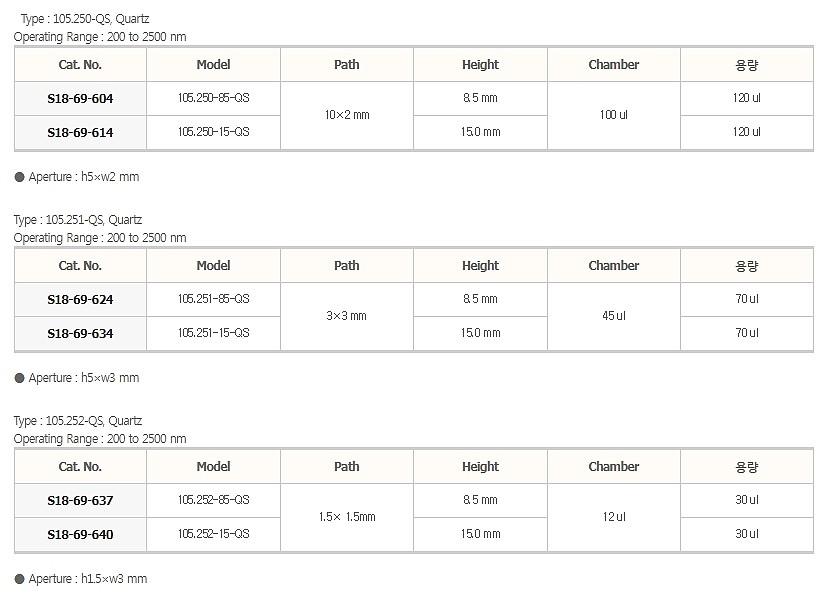Click catalog number S18-69-604
This screenshot has height=612, width=821.
(x=80, y=99)
